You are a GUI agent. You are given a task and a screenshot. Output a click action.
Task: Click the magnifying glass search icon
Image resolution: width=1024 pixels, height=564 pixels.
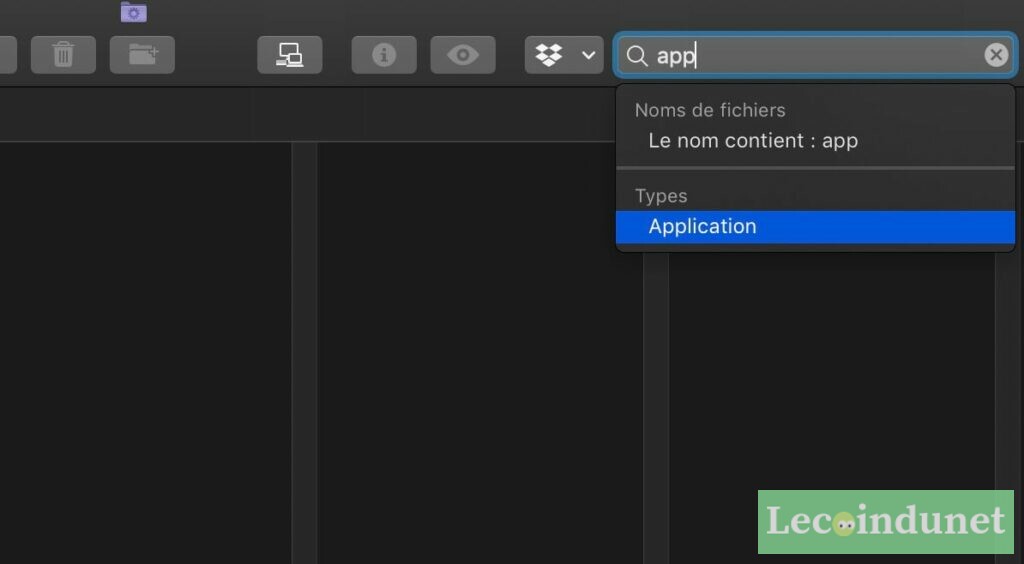637,55
